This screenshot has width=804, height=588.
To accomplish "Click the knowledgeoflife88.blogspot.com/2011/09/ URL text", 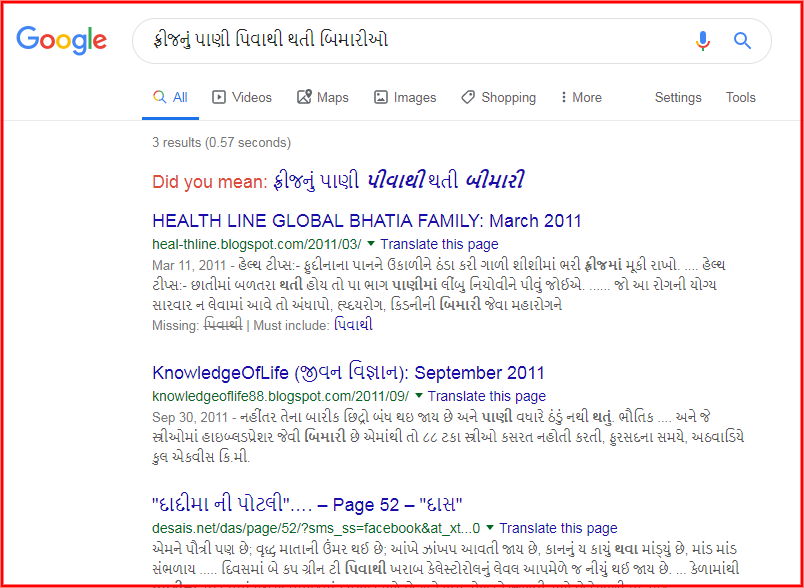I will (x=281, y=396).
